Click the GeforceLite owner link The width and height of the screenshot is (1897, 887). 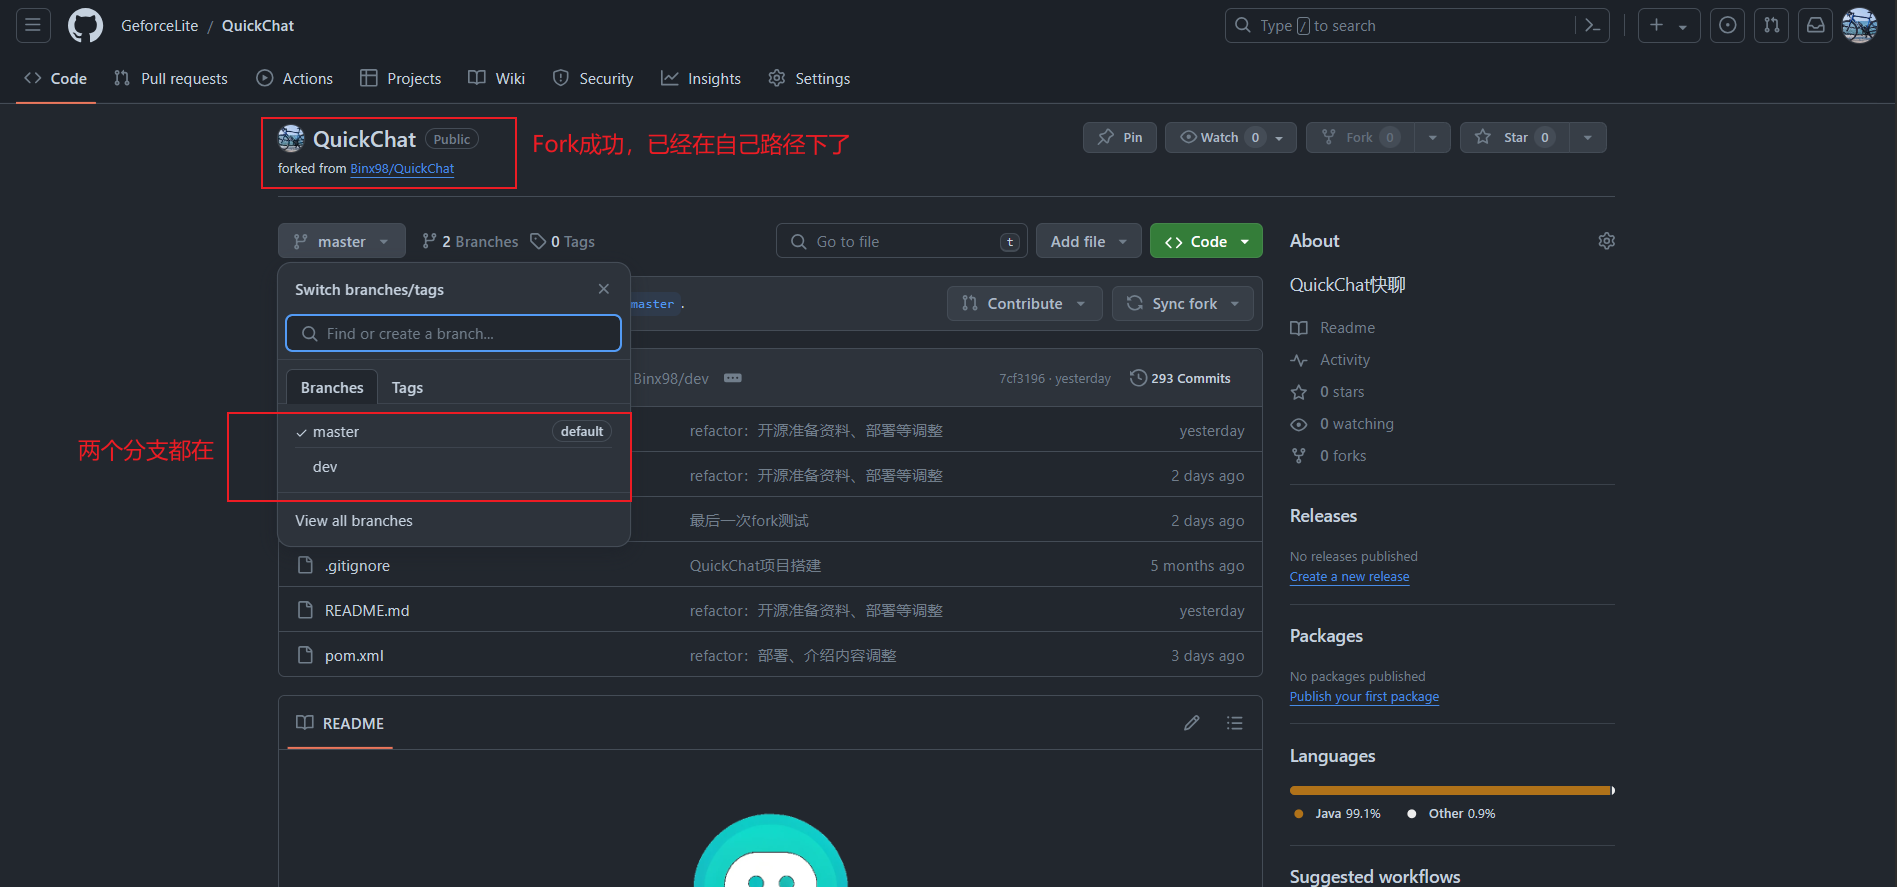click(160, 25)
